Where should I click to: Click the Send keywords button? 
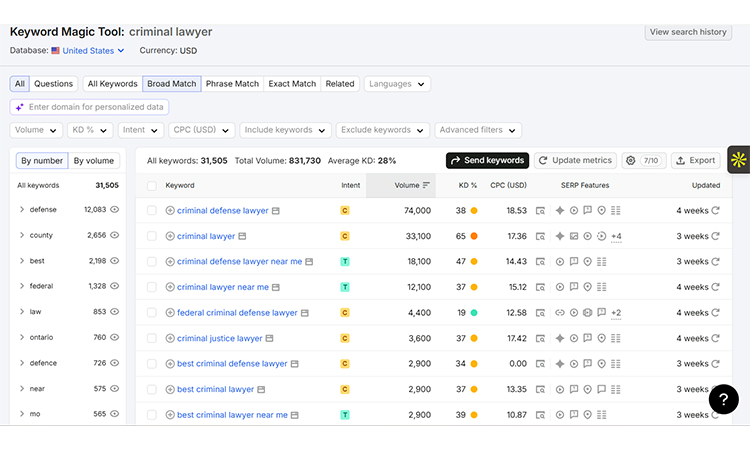[x=487, y=161]
